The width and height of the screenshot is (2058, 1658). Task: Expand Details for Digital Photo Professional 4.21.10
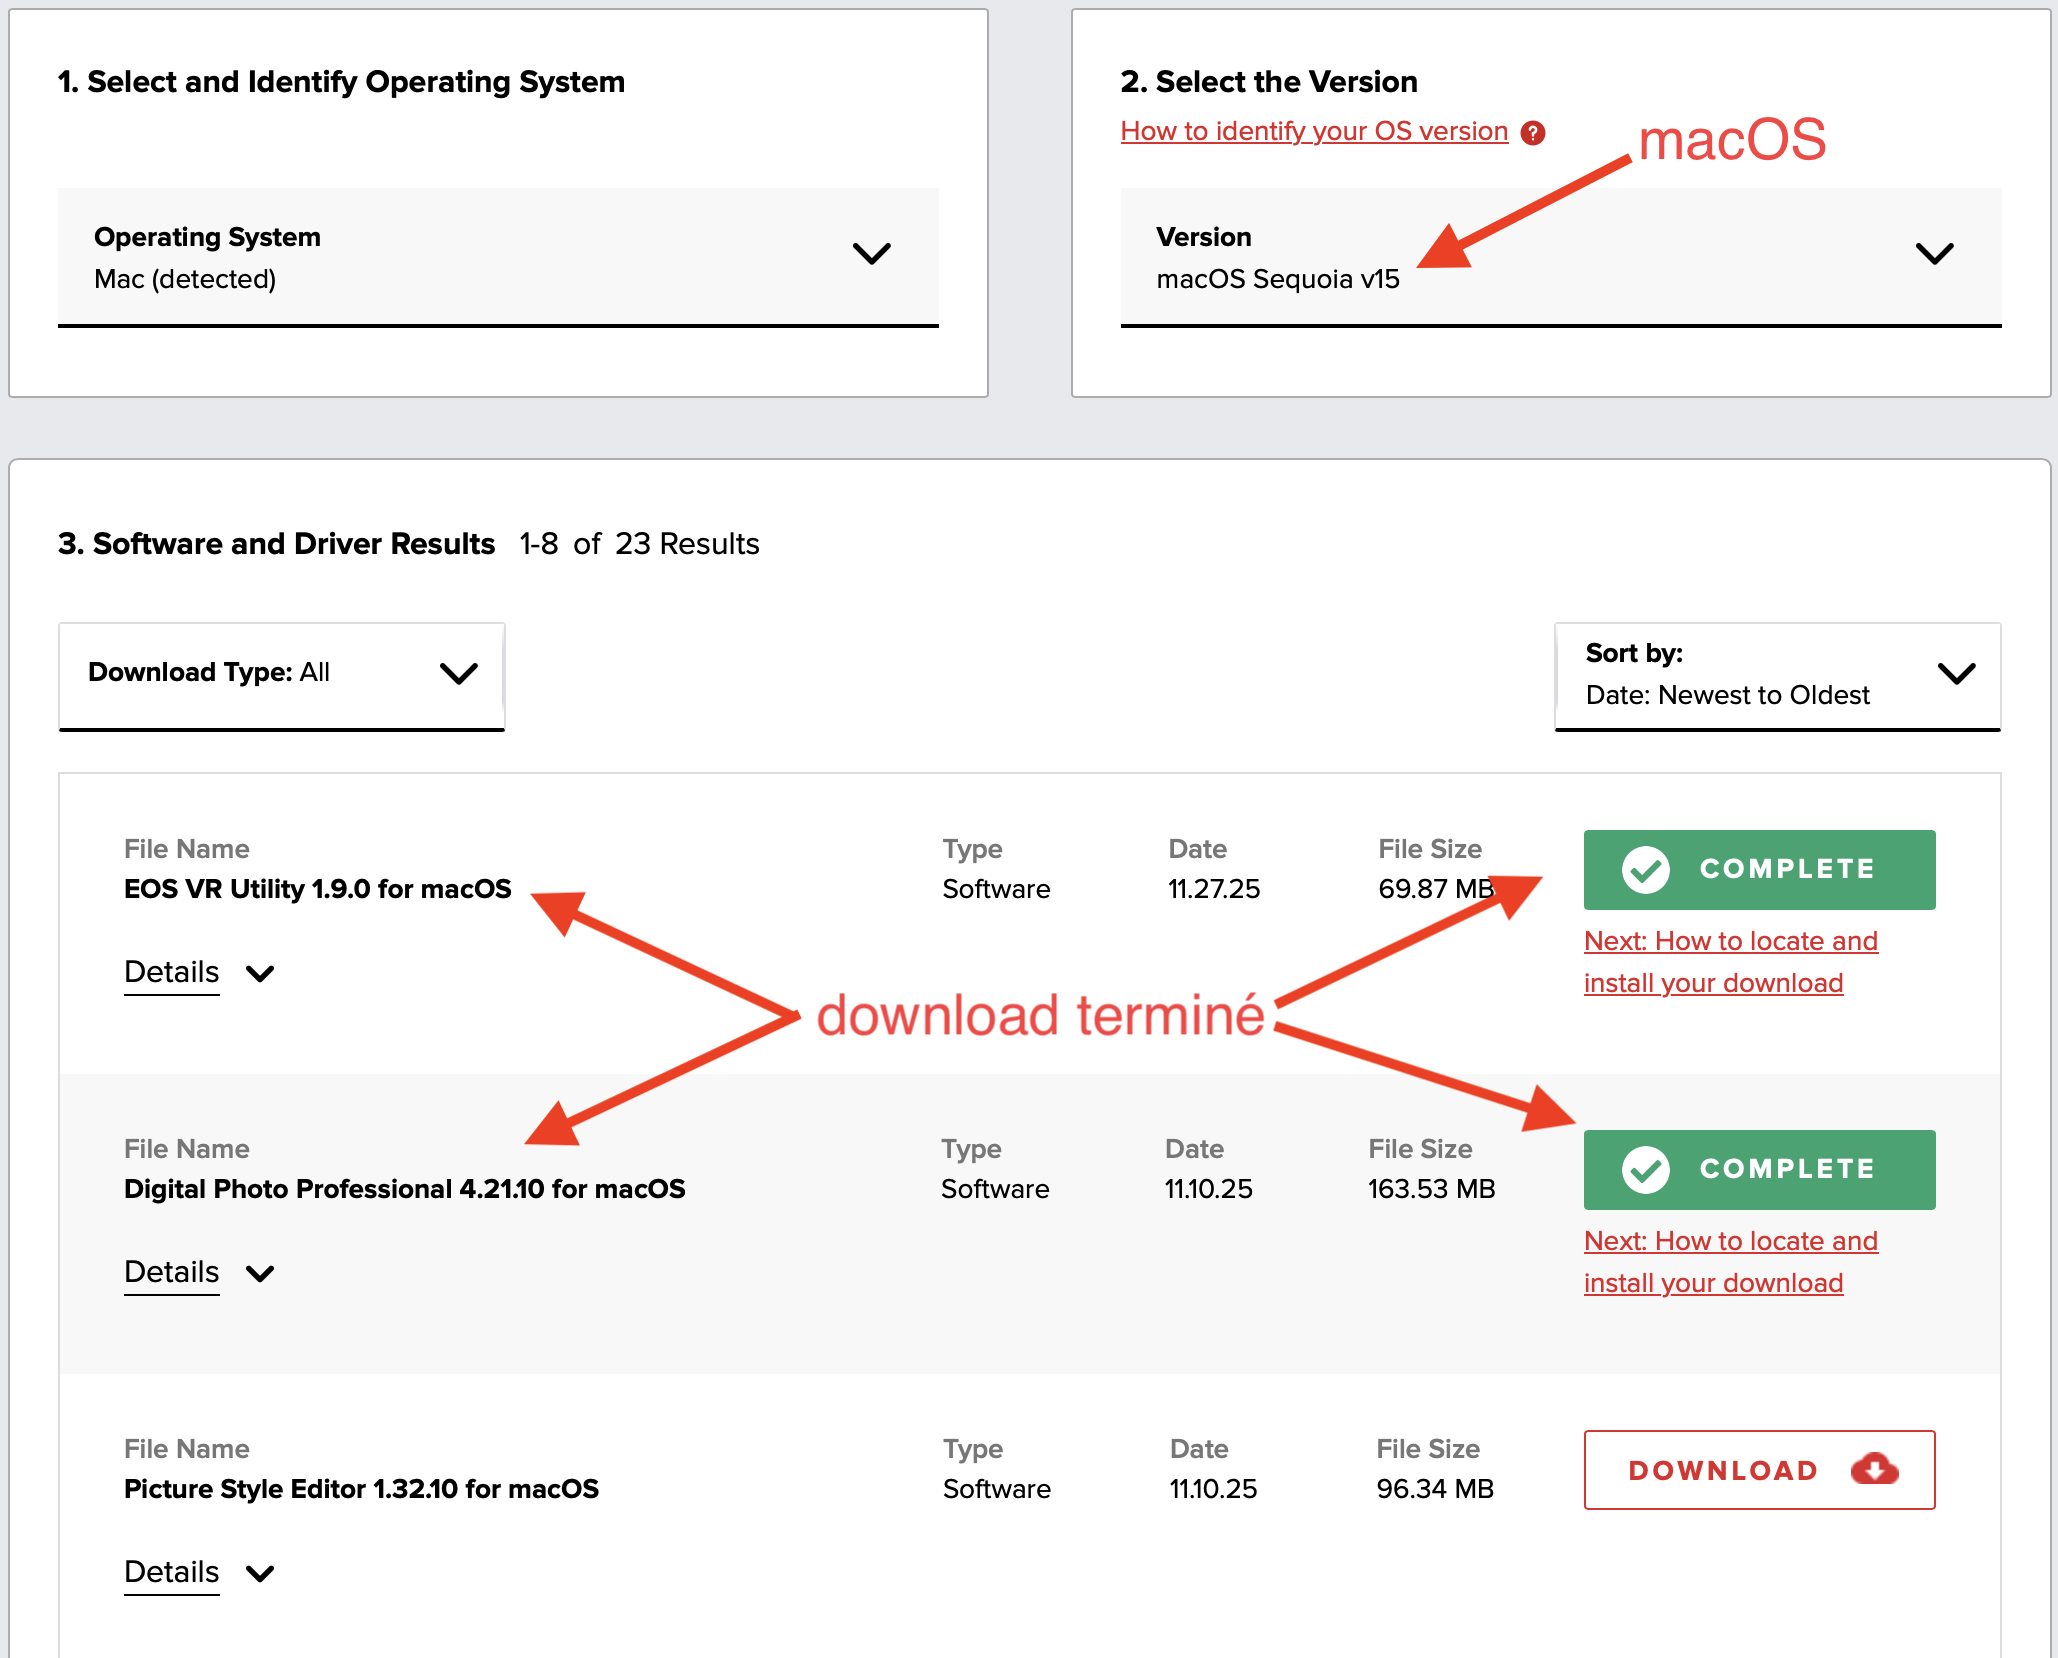172,1272
